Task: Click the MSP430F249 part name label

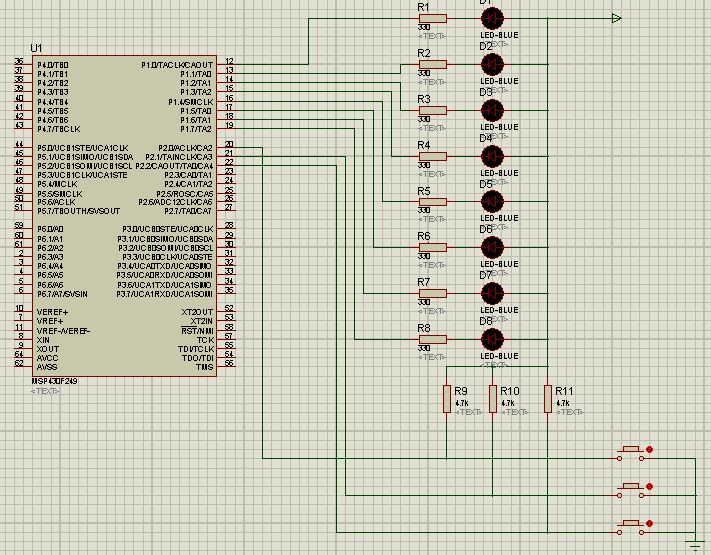Action: click(x=54, y=381)
